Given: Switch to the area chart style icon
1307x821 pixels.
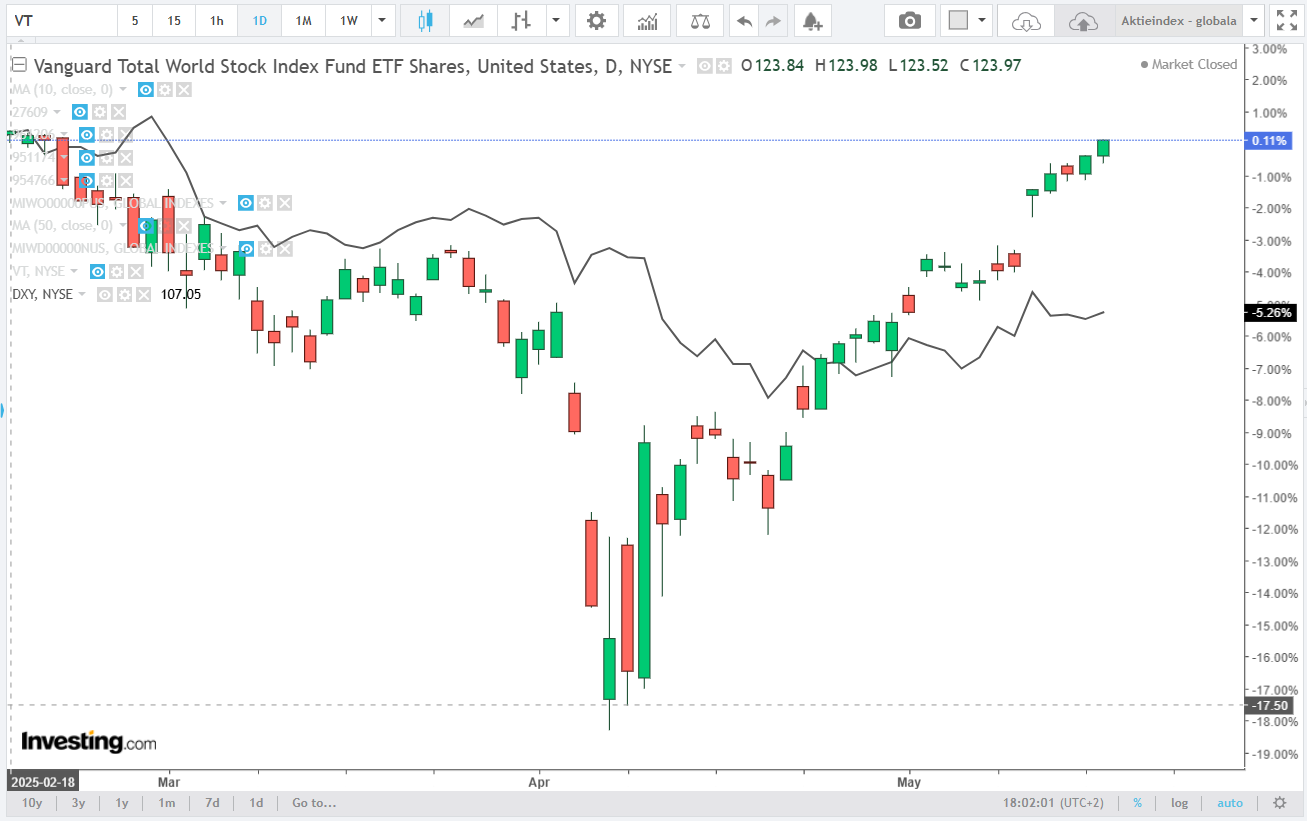Looking at the screenshot, I should coord(475,20).
